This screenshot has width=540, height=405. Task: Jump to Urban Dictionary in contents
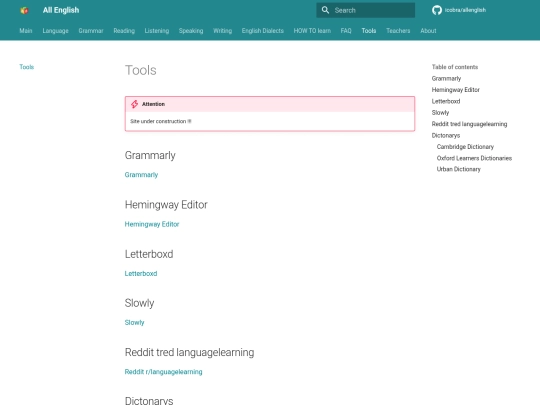pos(459,169)
